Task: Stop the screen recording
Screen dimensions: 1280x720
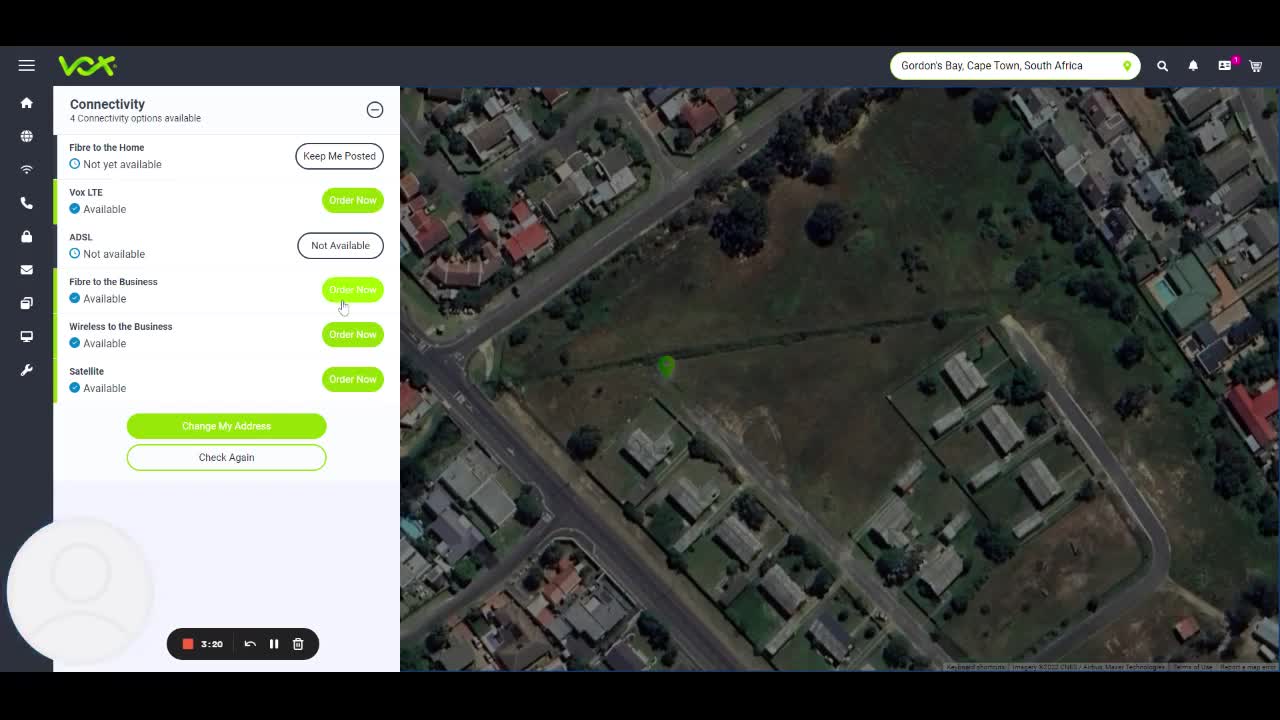Action: coord(187,644)
